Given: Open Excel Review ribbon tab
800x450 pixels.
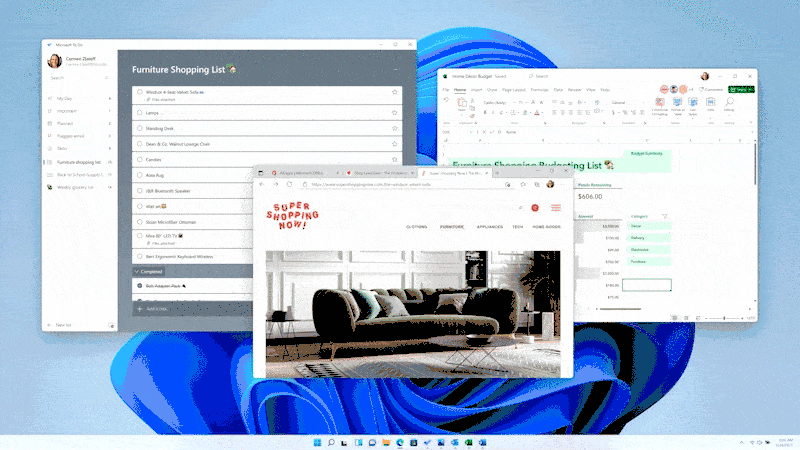Looking at the screenshot, I should (574, 90).
